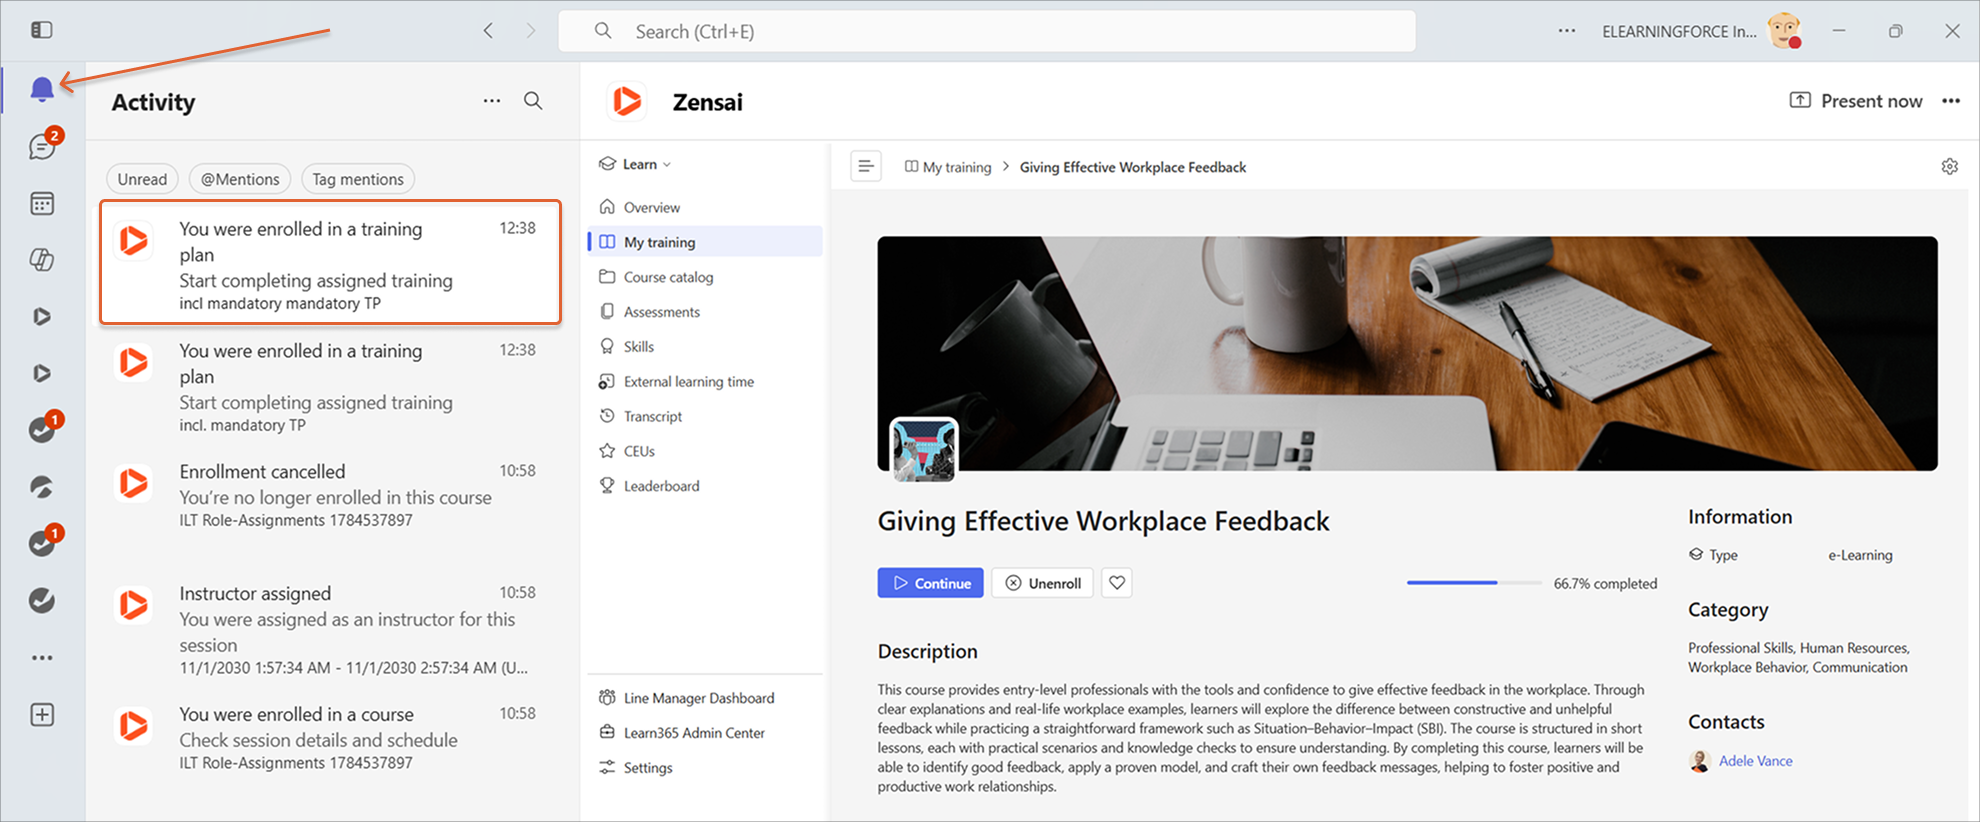Open Zensai Settings item
1980x822 pixels.
pos(705,768)
